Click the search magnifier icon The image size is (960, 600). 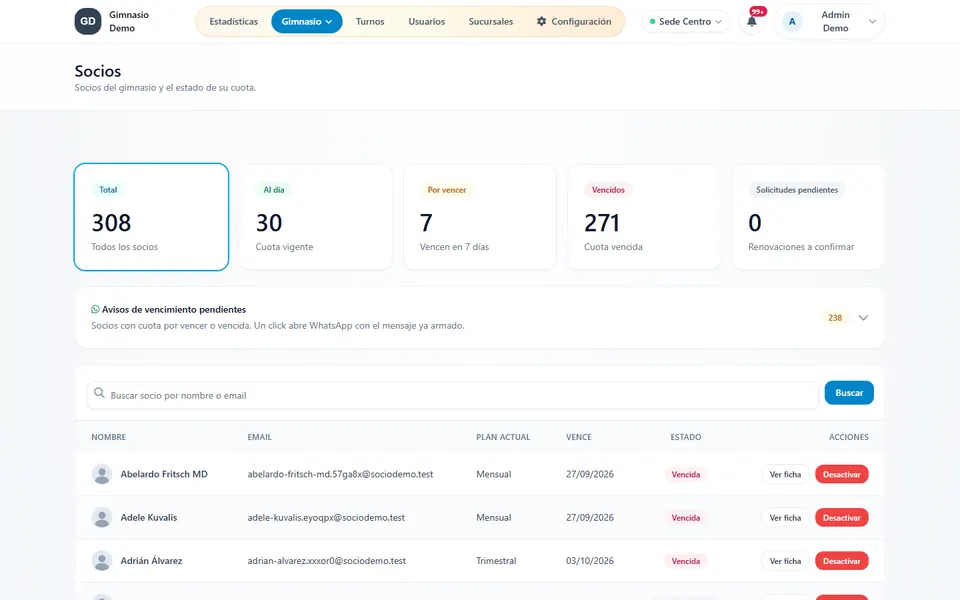click(99, 393)
